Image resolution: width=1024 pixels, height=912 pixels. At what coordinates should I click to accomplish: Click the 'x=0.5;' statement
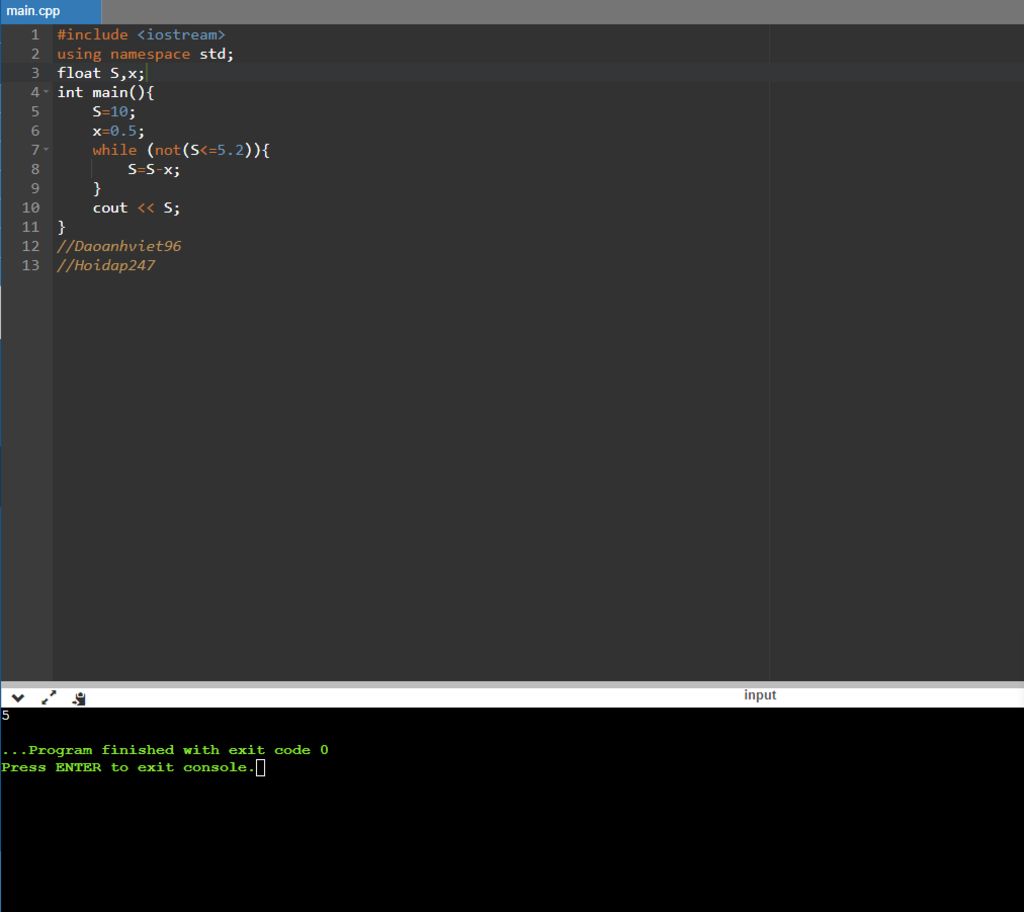[x=118, y=131]
